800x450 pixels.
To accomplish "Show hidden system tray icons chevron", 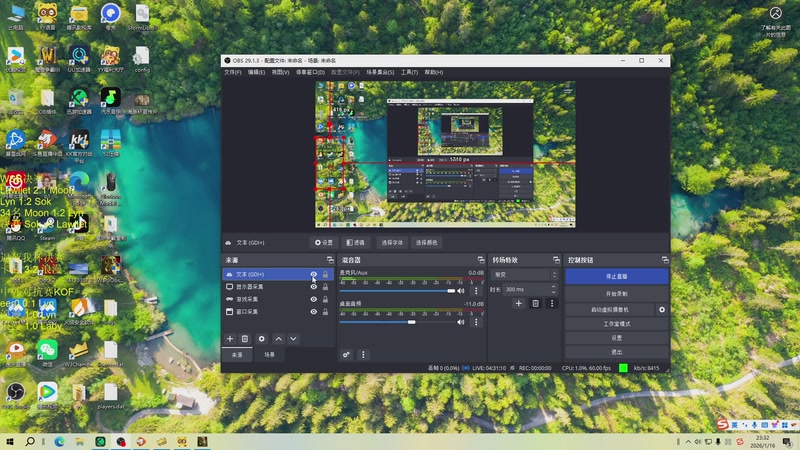I will point(688,442).
